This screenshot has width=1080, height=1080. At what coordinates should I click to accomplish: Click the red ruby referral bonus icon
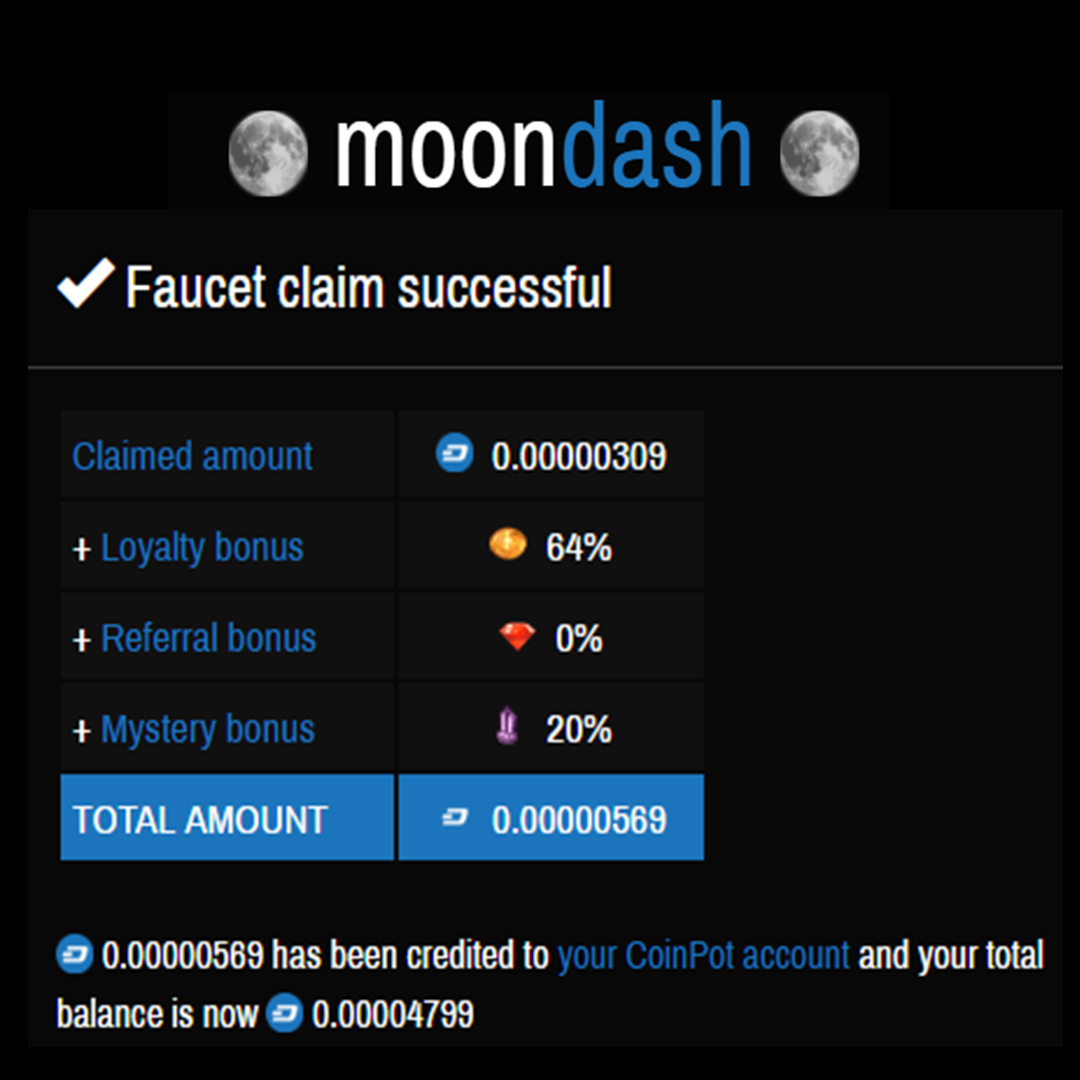(x=517, y=636)
